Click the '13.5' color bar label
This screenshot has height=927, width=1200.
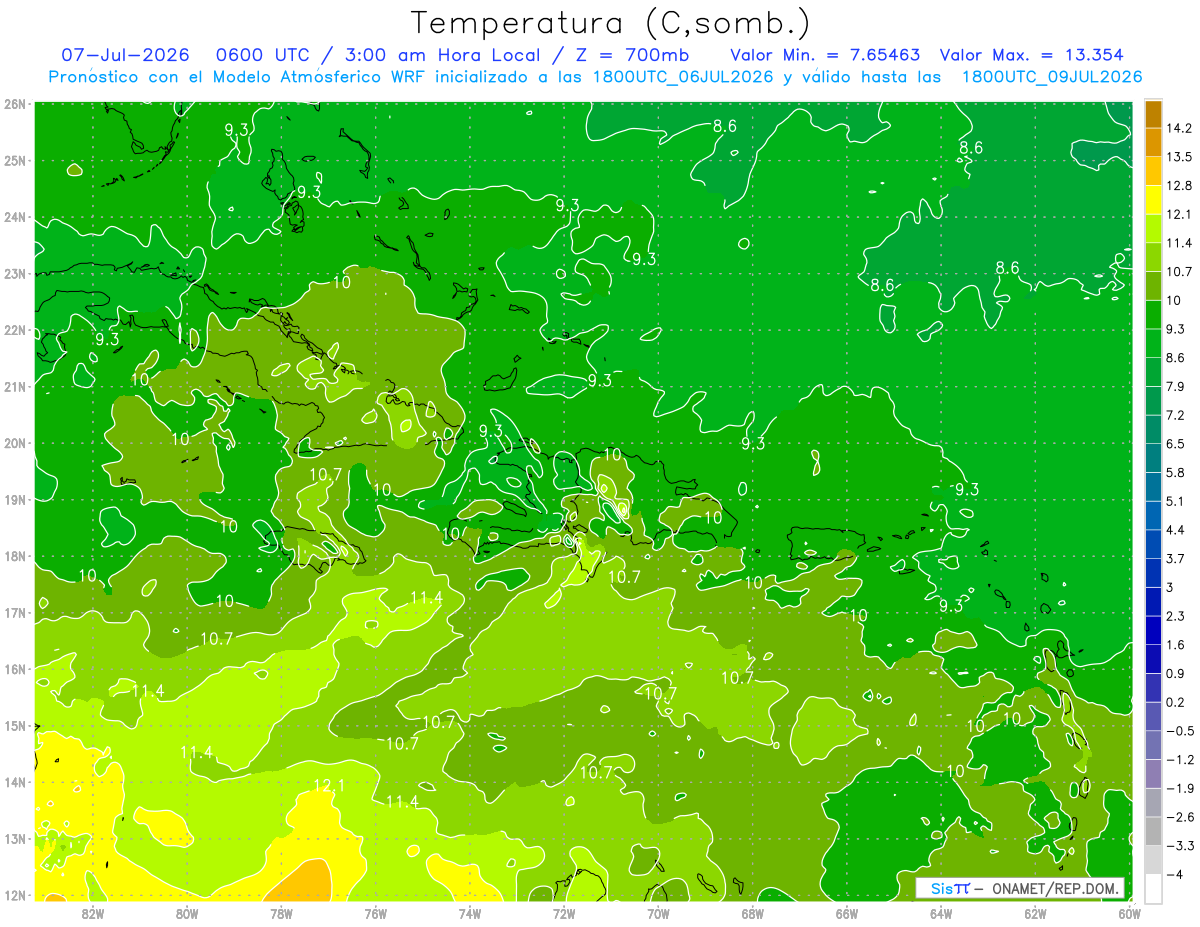1179,157
